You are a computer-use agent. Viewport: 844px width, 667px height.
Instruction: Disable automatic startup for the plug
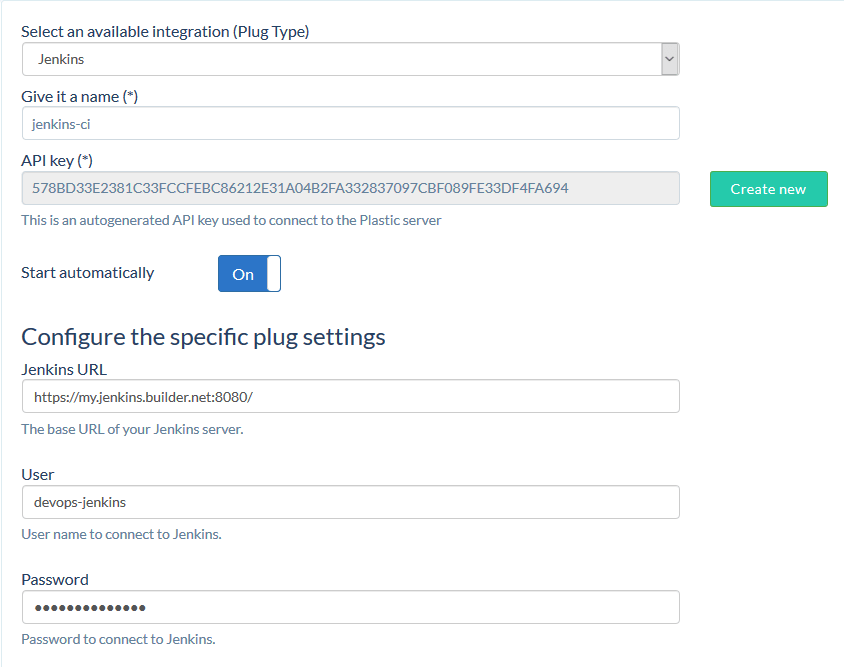coord(248,273)
